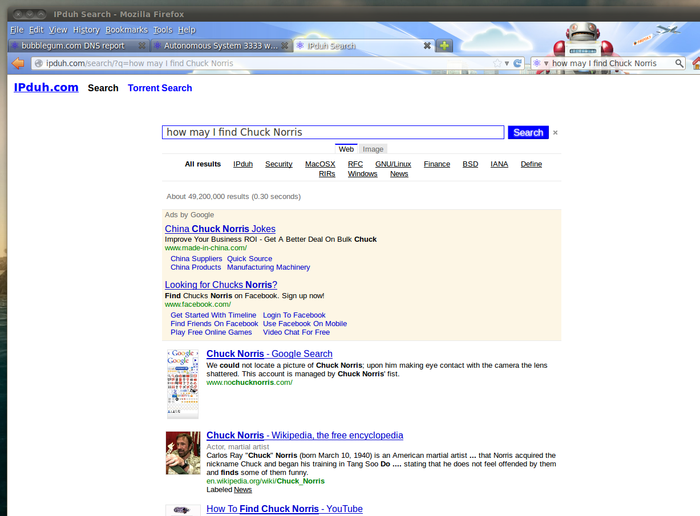This screenshot has width=700, height=516.
Task: Open Chuck Norris Wikipedia result
Action: [x=304, y=435]
